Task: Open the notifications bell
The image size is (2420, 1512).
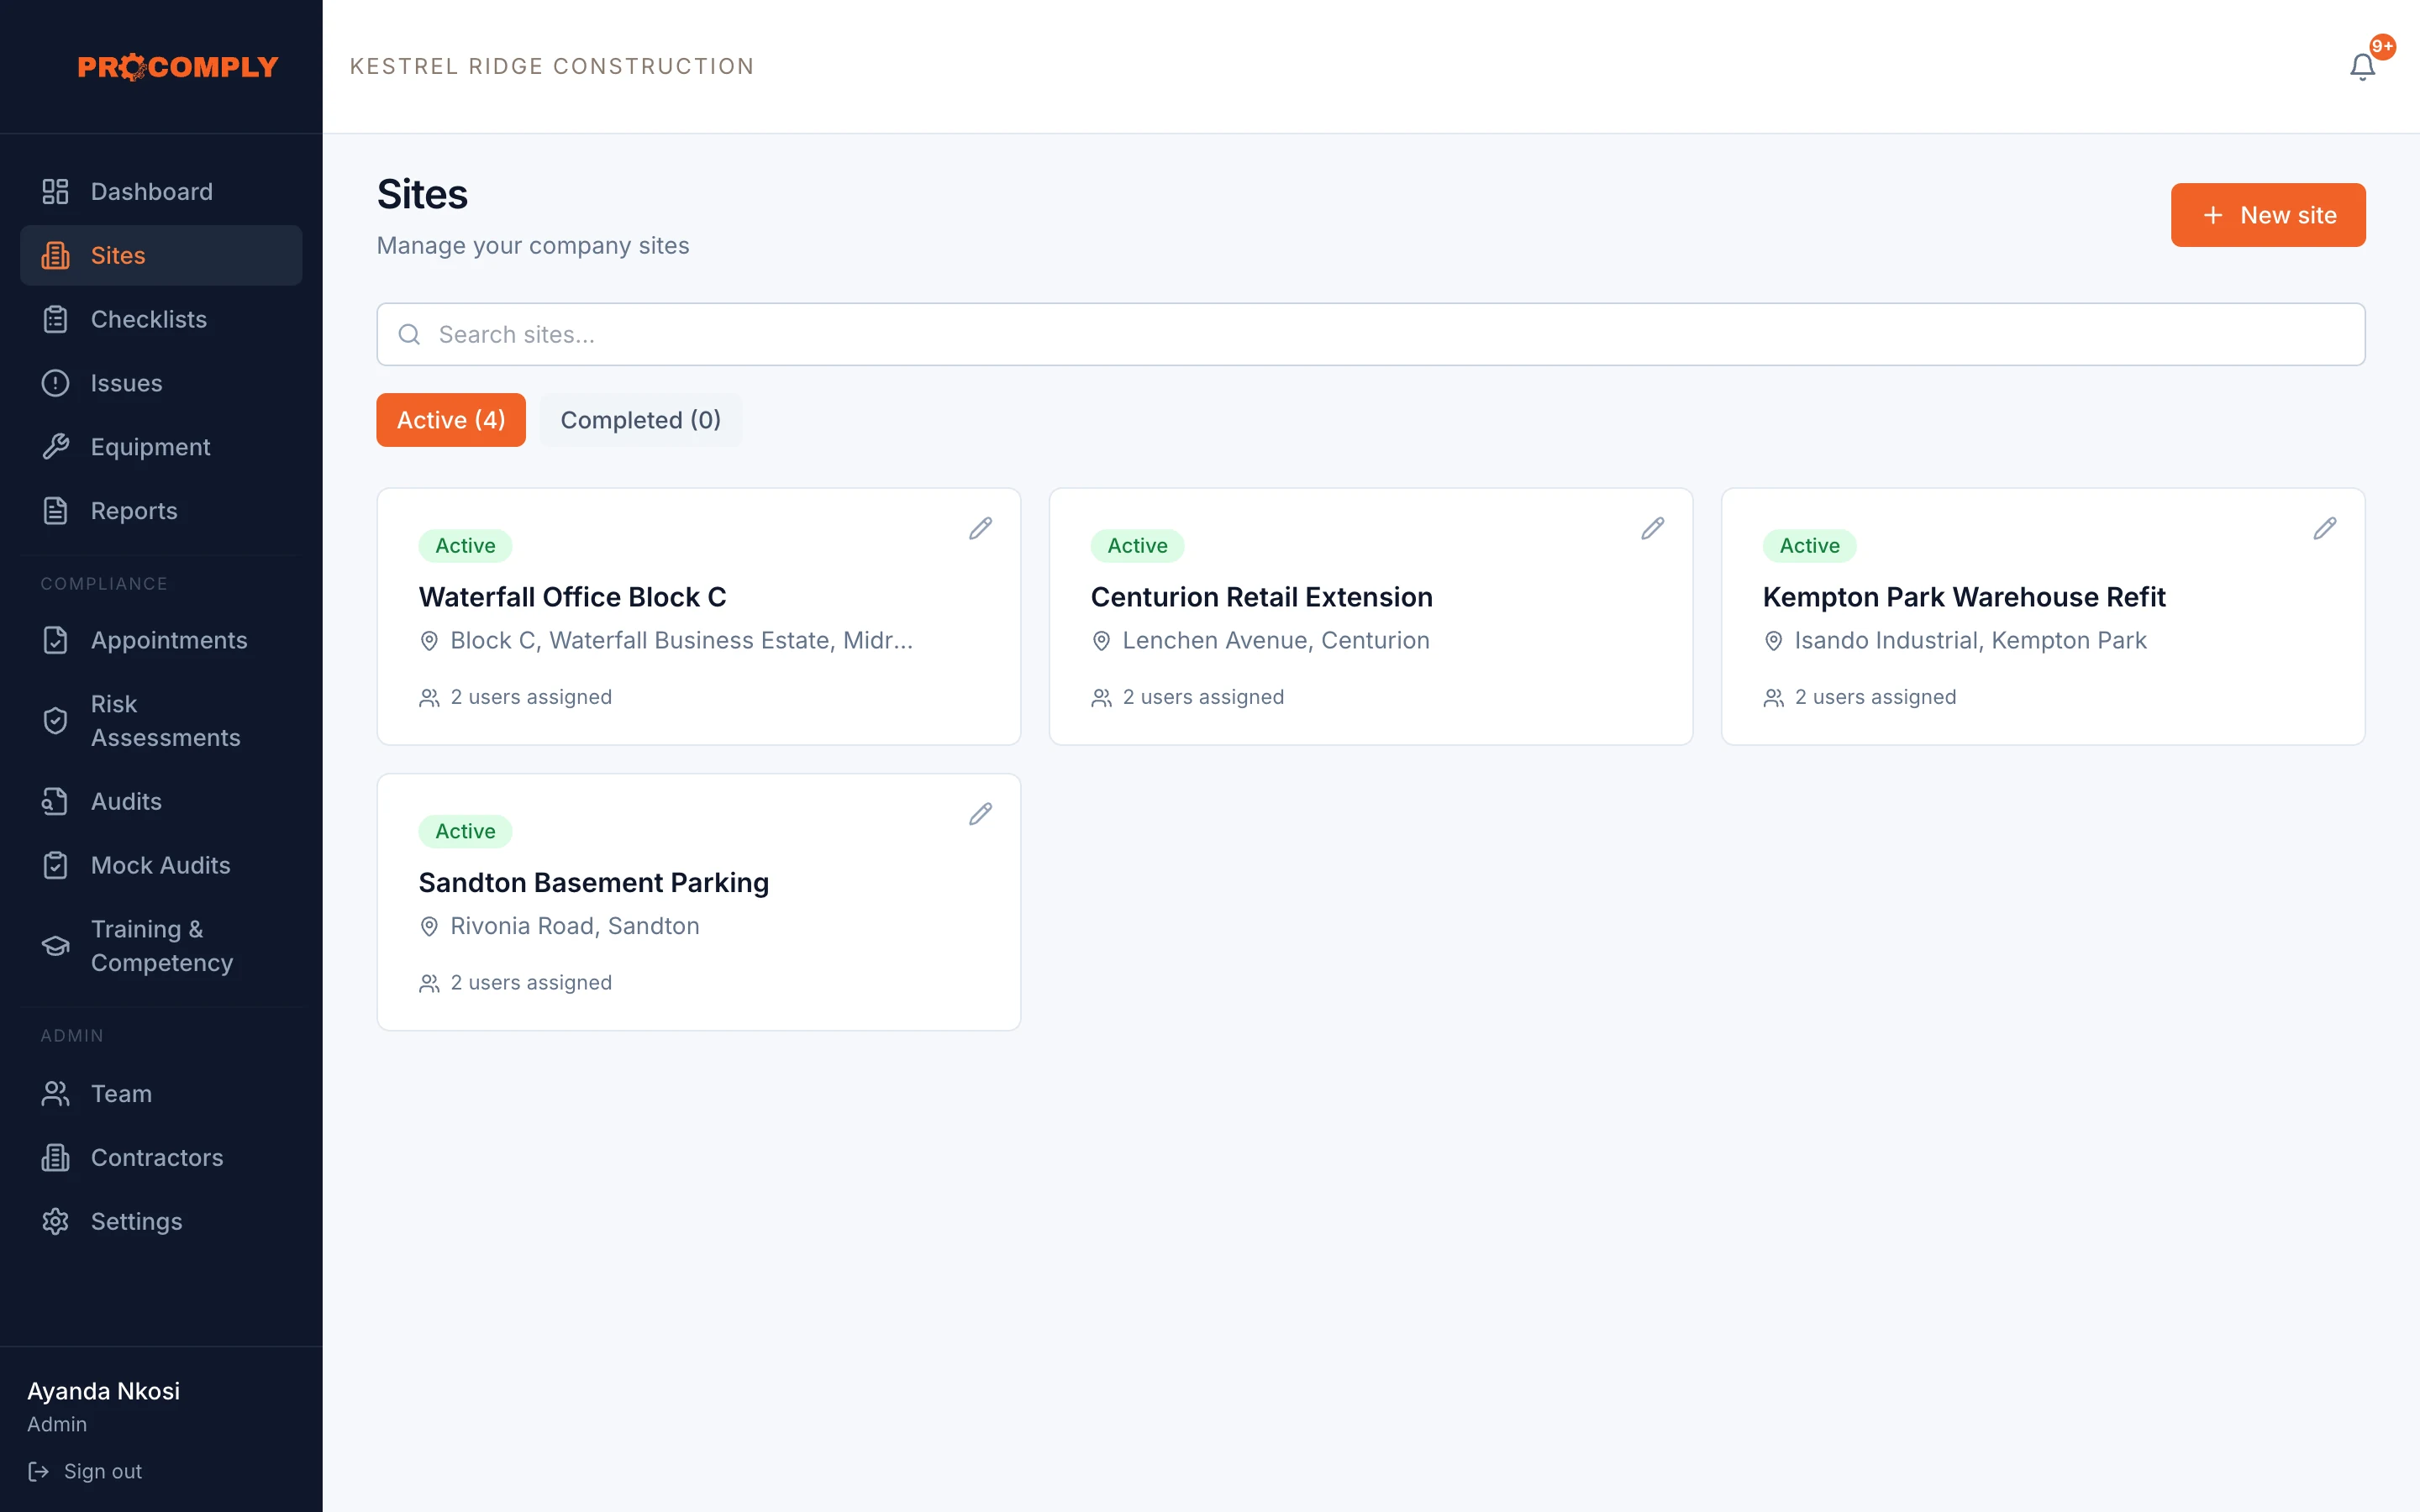Action: 2362,67
